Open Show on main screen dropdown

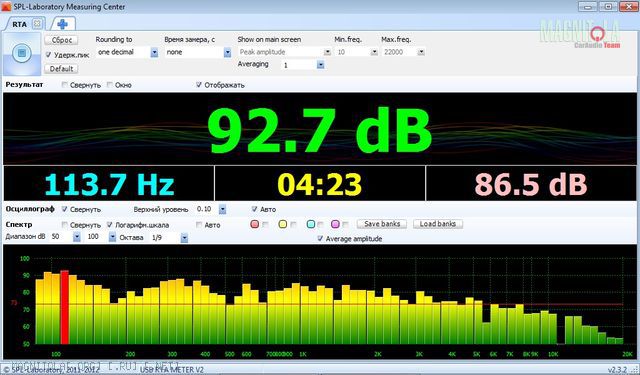tap(327, 52)
